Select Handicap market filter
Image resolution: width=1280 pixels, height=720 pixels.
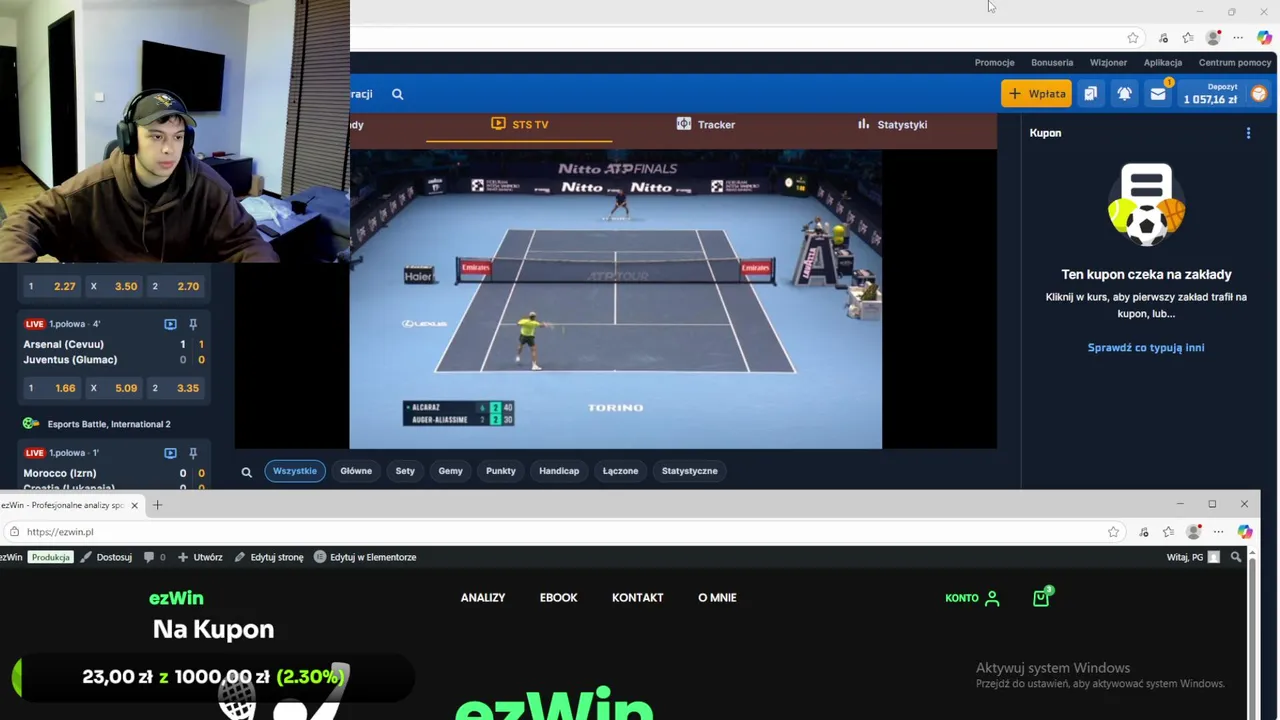pos(559,471)
